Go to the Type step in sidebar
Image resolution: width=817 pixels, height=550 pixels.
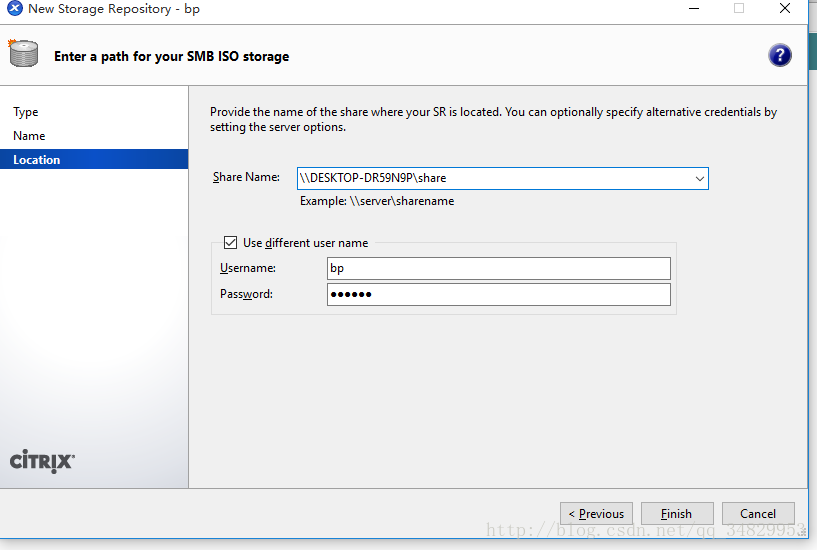[26, 112]
